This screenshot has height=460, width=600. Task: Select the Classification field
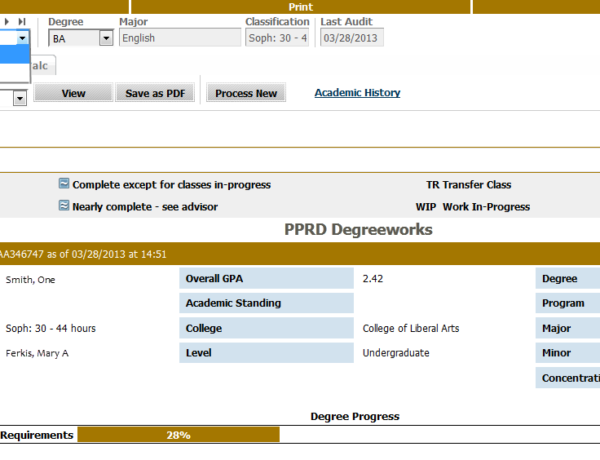[x=277, y=38]
